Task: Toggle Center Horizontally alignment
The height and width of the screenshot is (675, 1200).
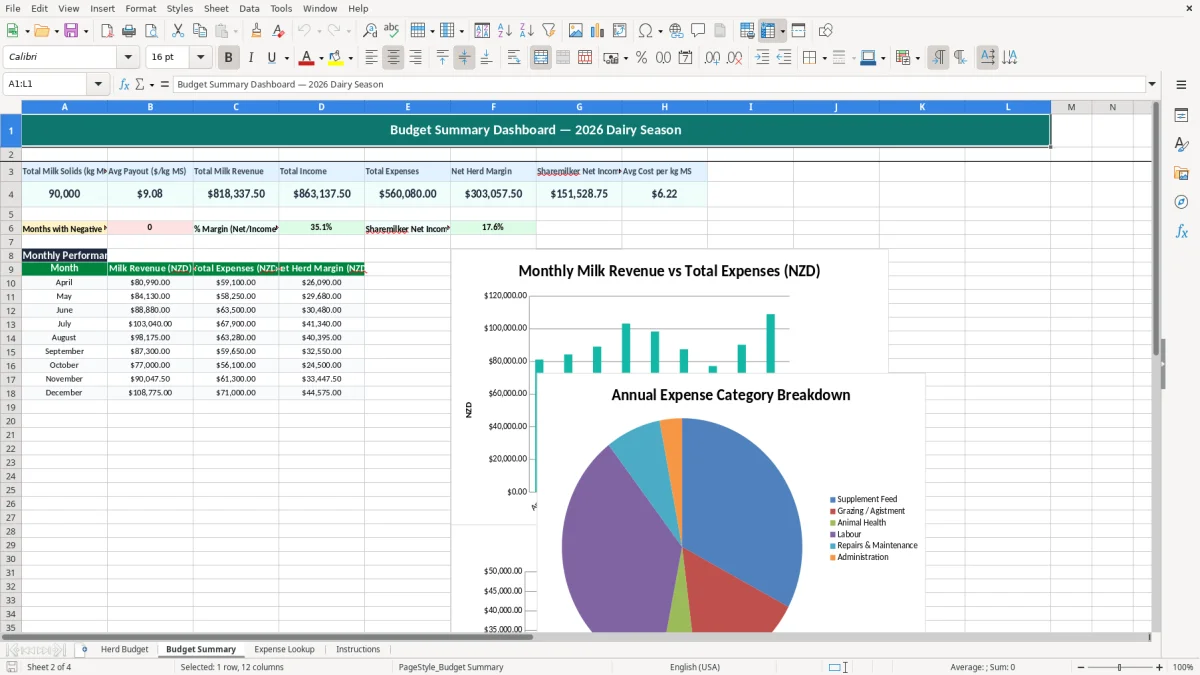Action: 393,58
